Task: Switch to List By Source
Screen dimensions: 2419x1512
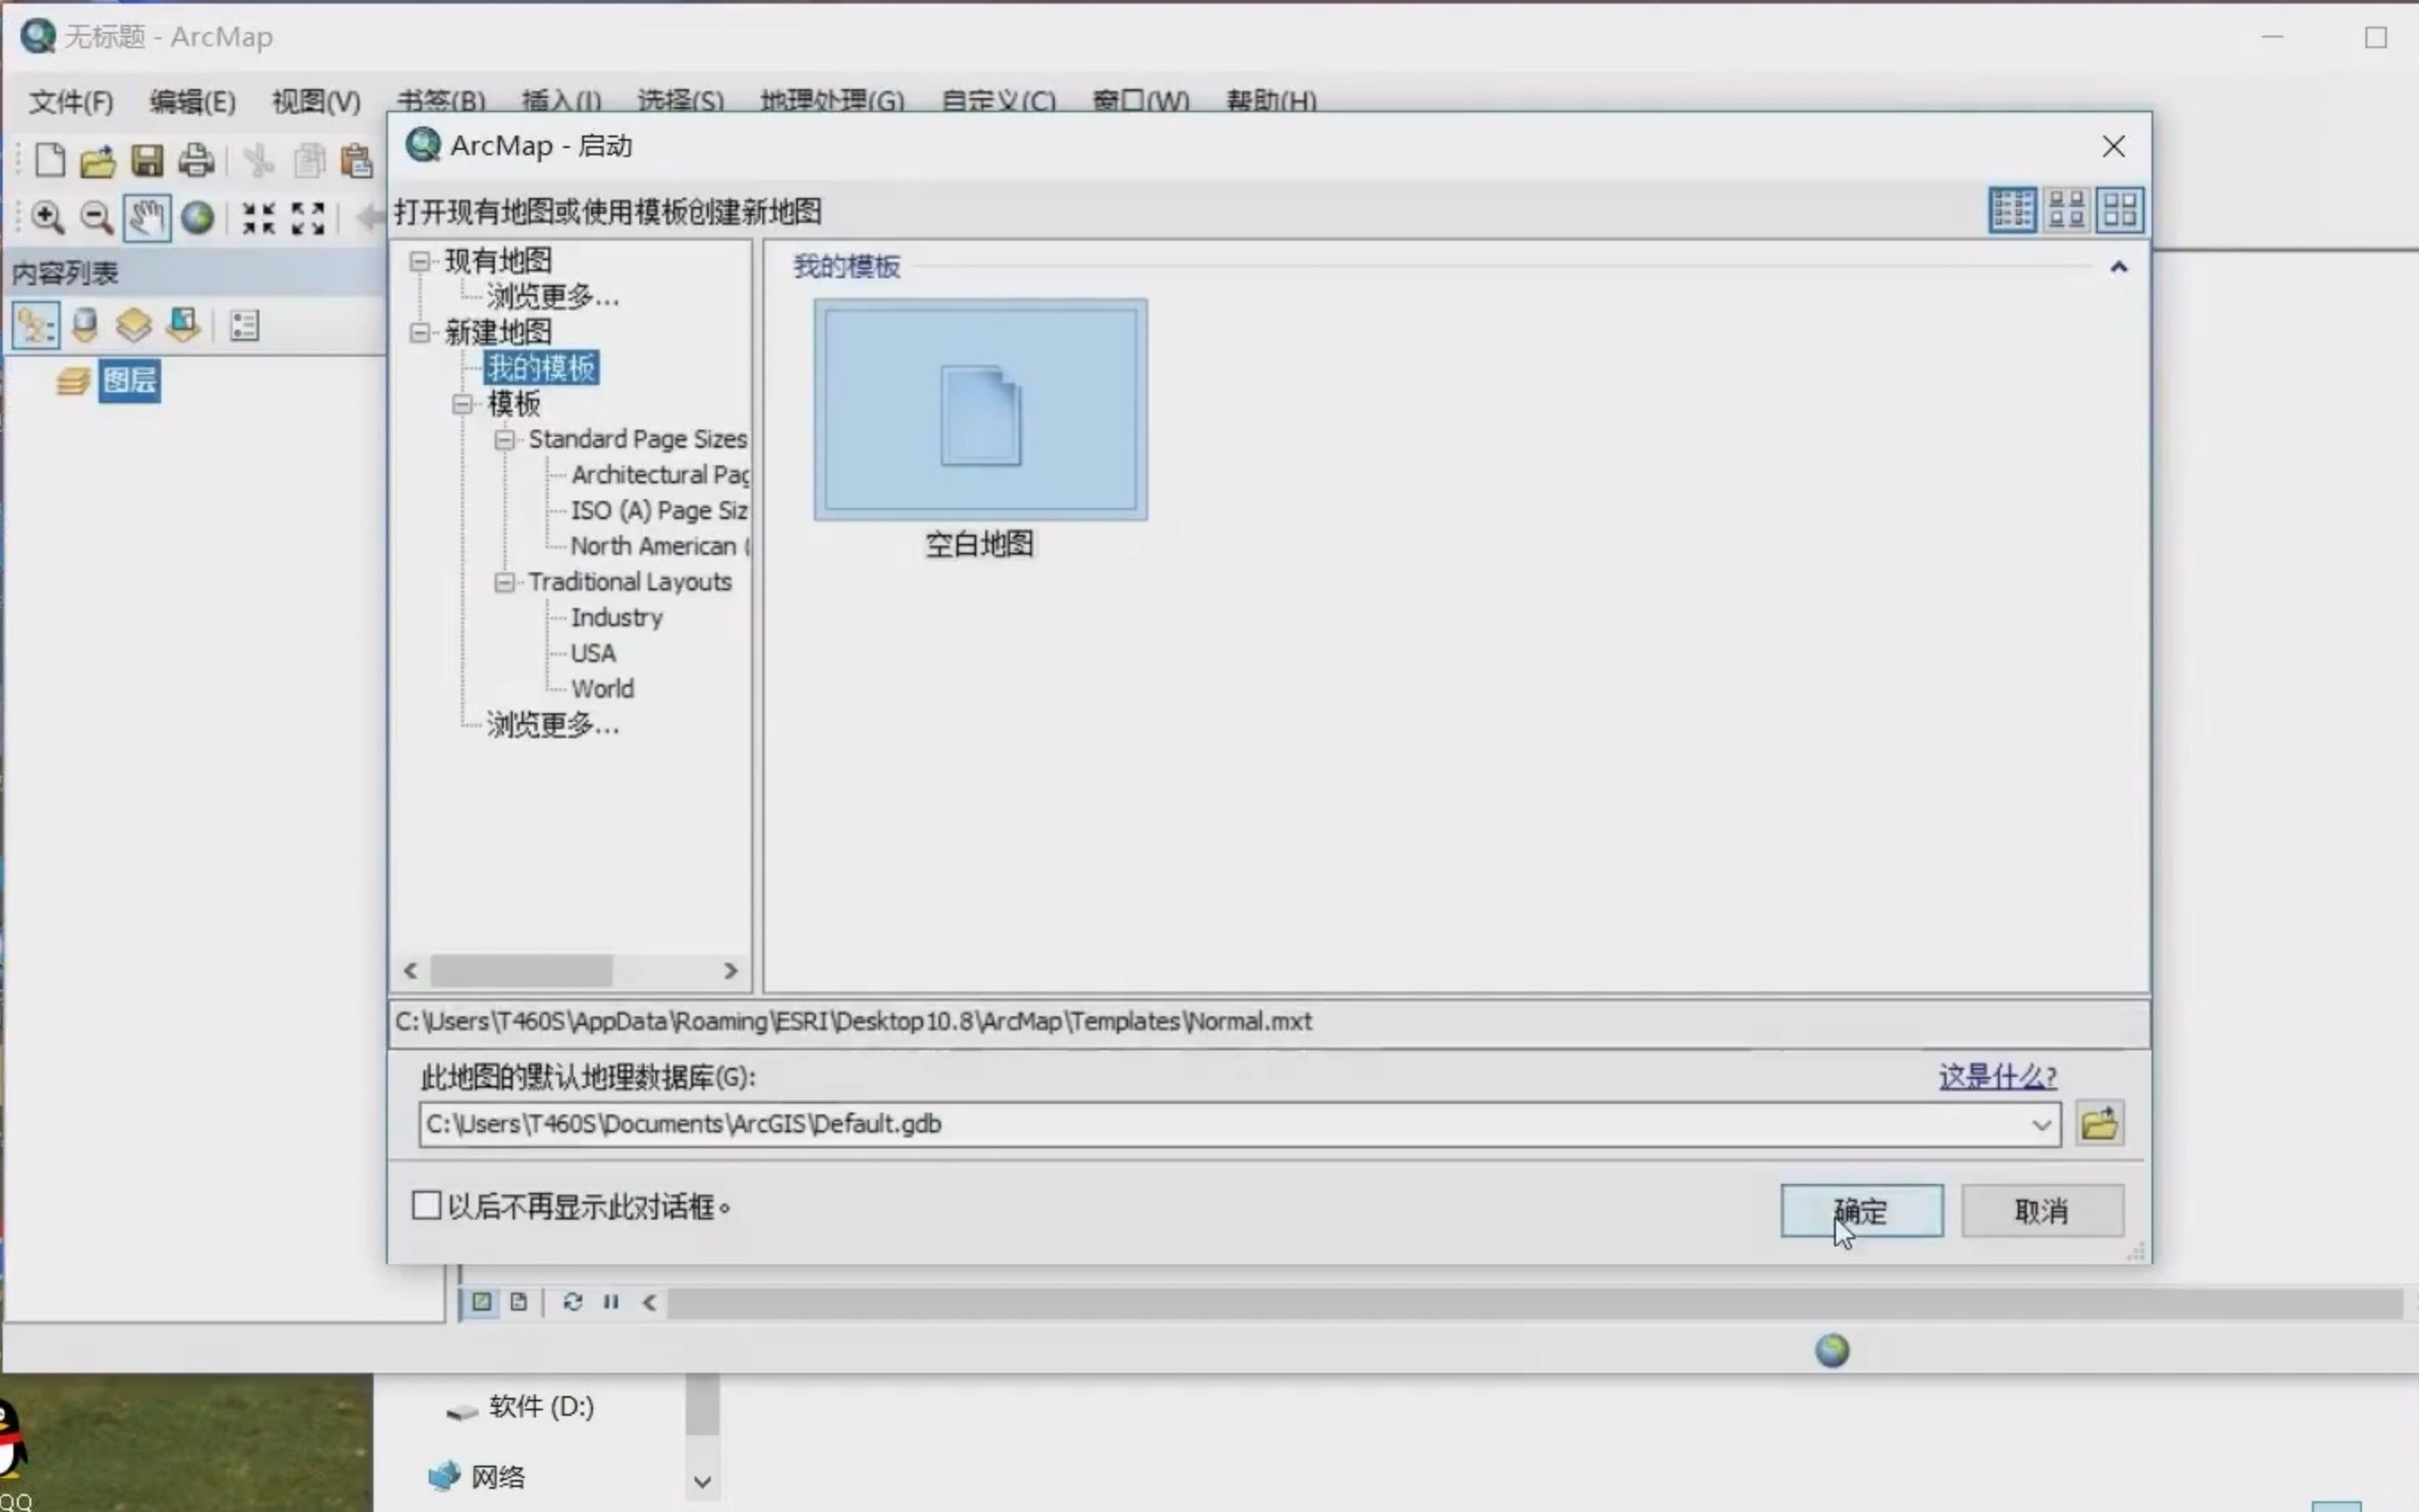Action: click(x=86, y=325)
